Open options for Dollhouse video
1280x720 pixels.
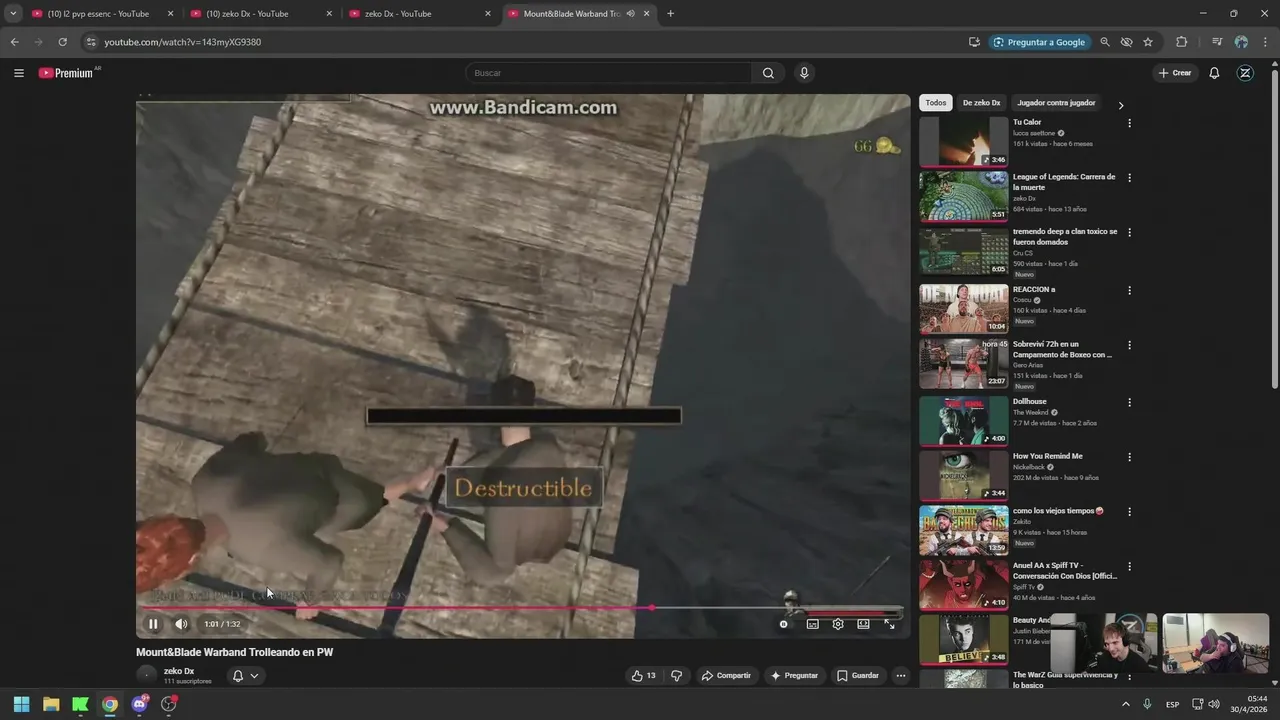coord(1130,403)
